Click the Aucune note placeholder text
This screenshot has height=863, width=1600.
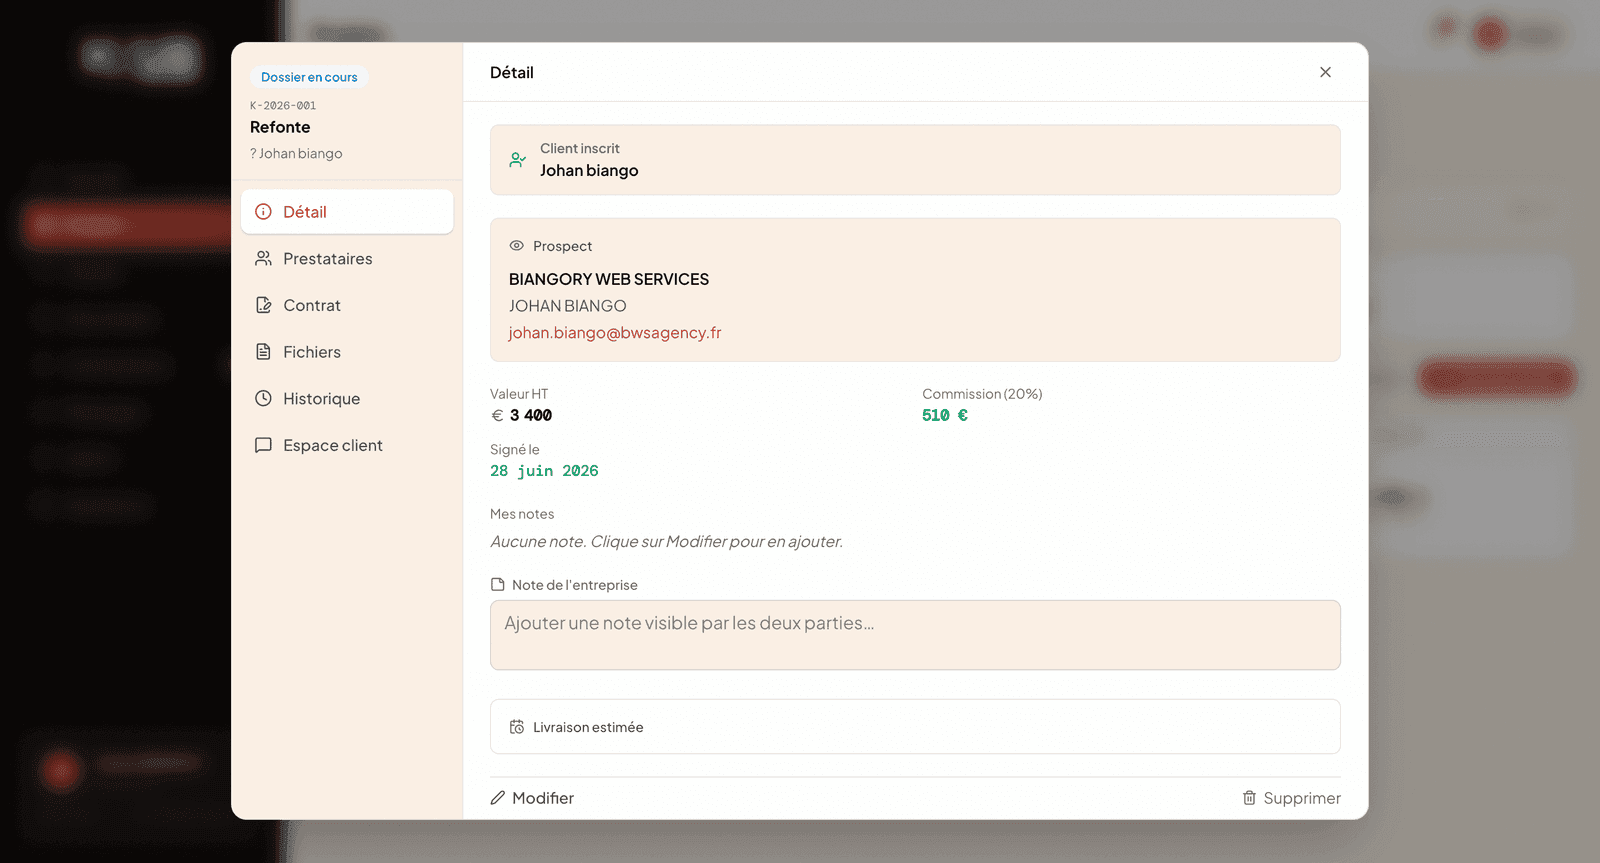point(667,542)
